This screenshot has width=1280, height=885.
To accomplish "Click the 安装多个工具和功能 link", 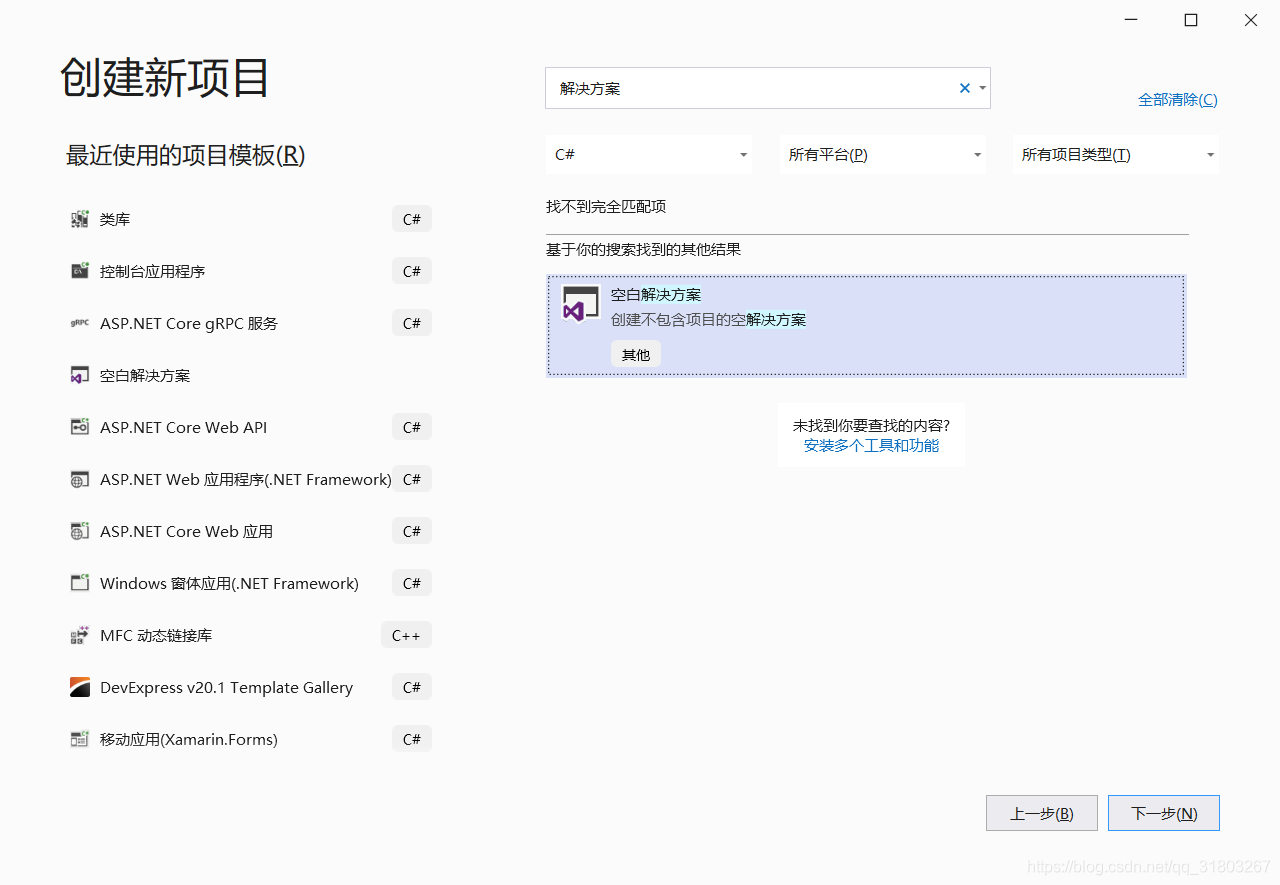I will click(871, 445).
